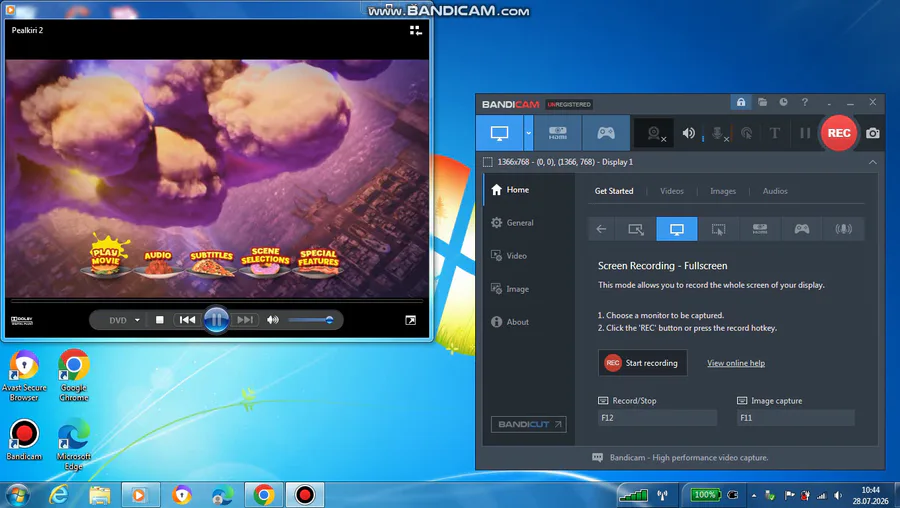Click the big red REC button
The image size is (900, 508).
click(839, 133)
